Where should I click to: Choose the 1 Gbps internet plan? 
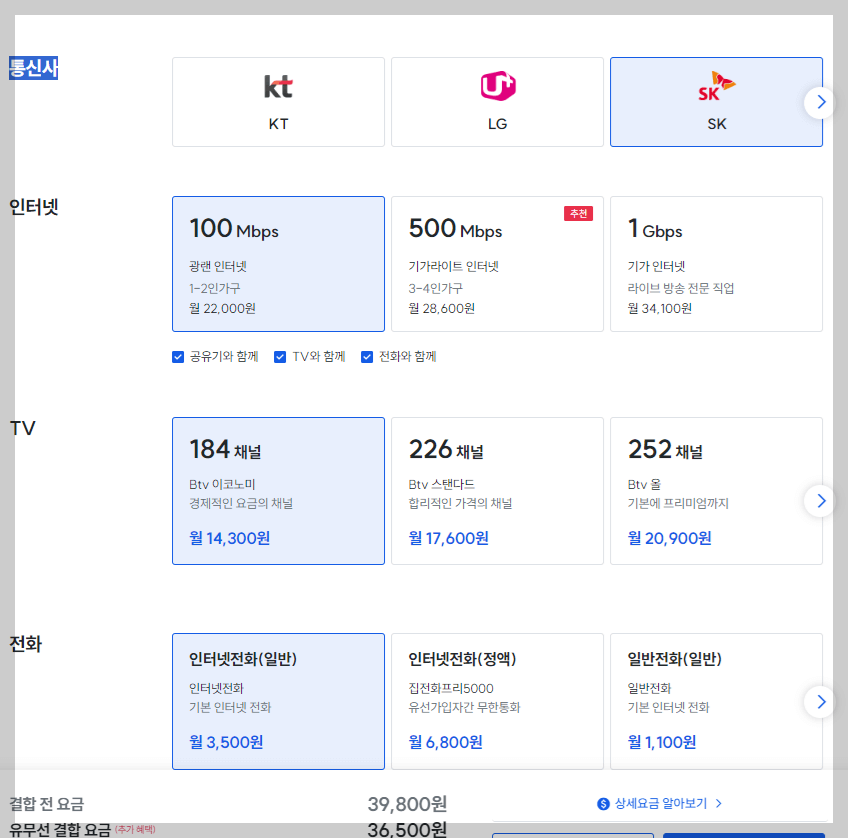click(x=716, y=263)
